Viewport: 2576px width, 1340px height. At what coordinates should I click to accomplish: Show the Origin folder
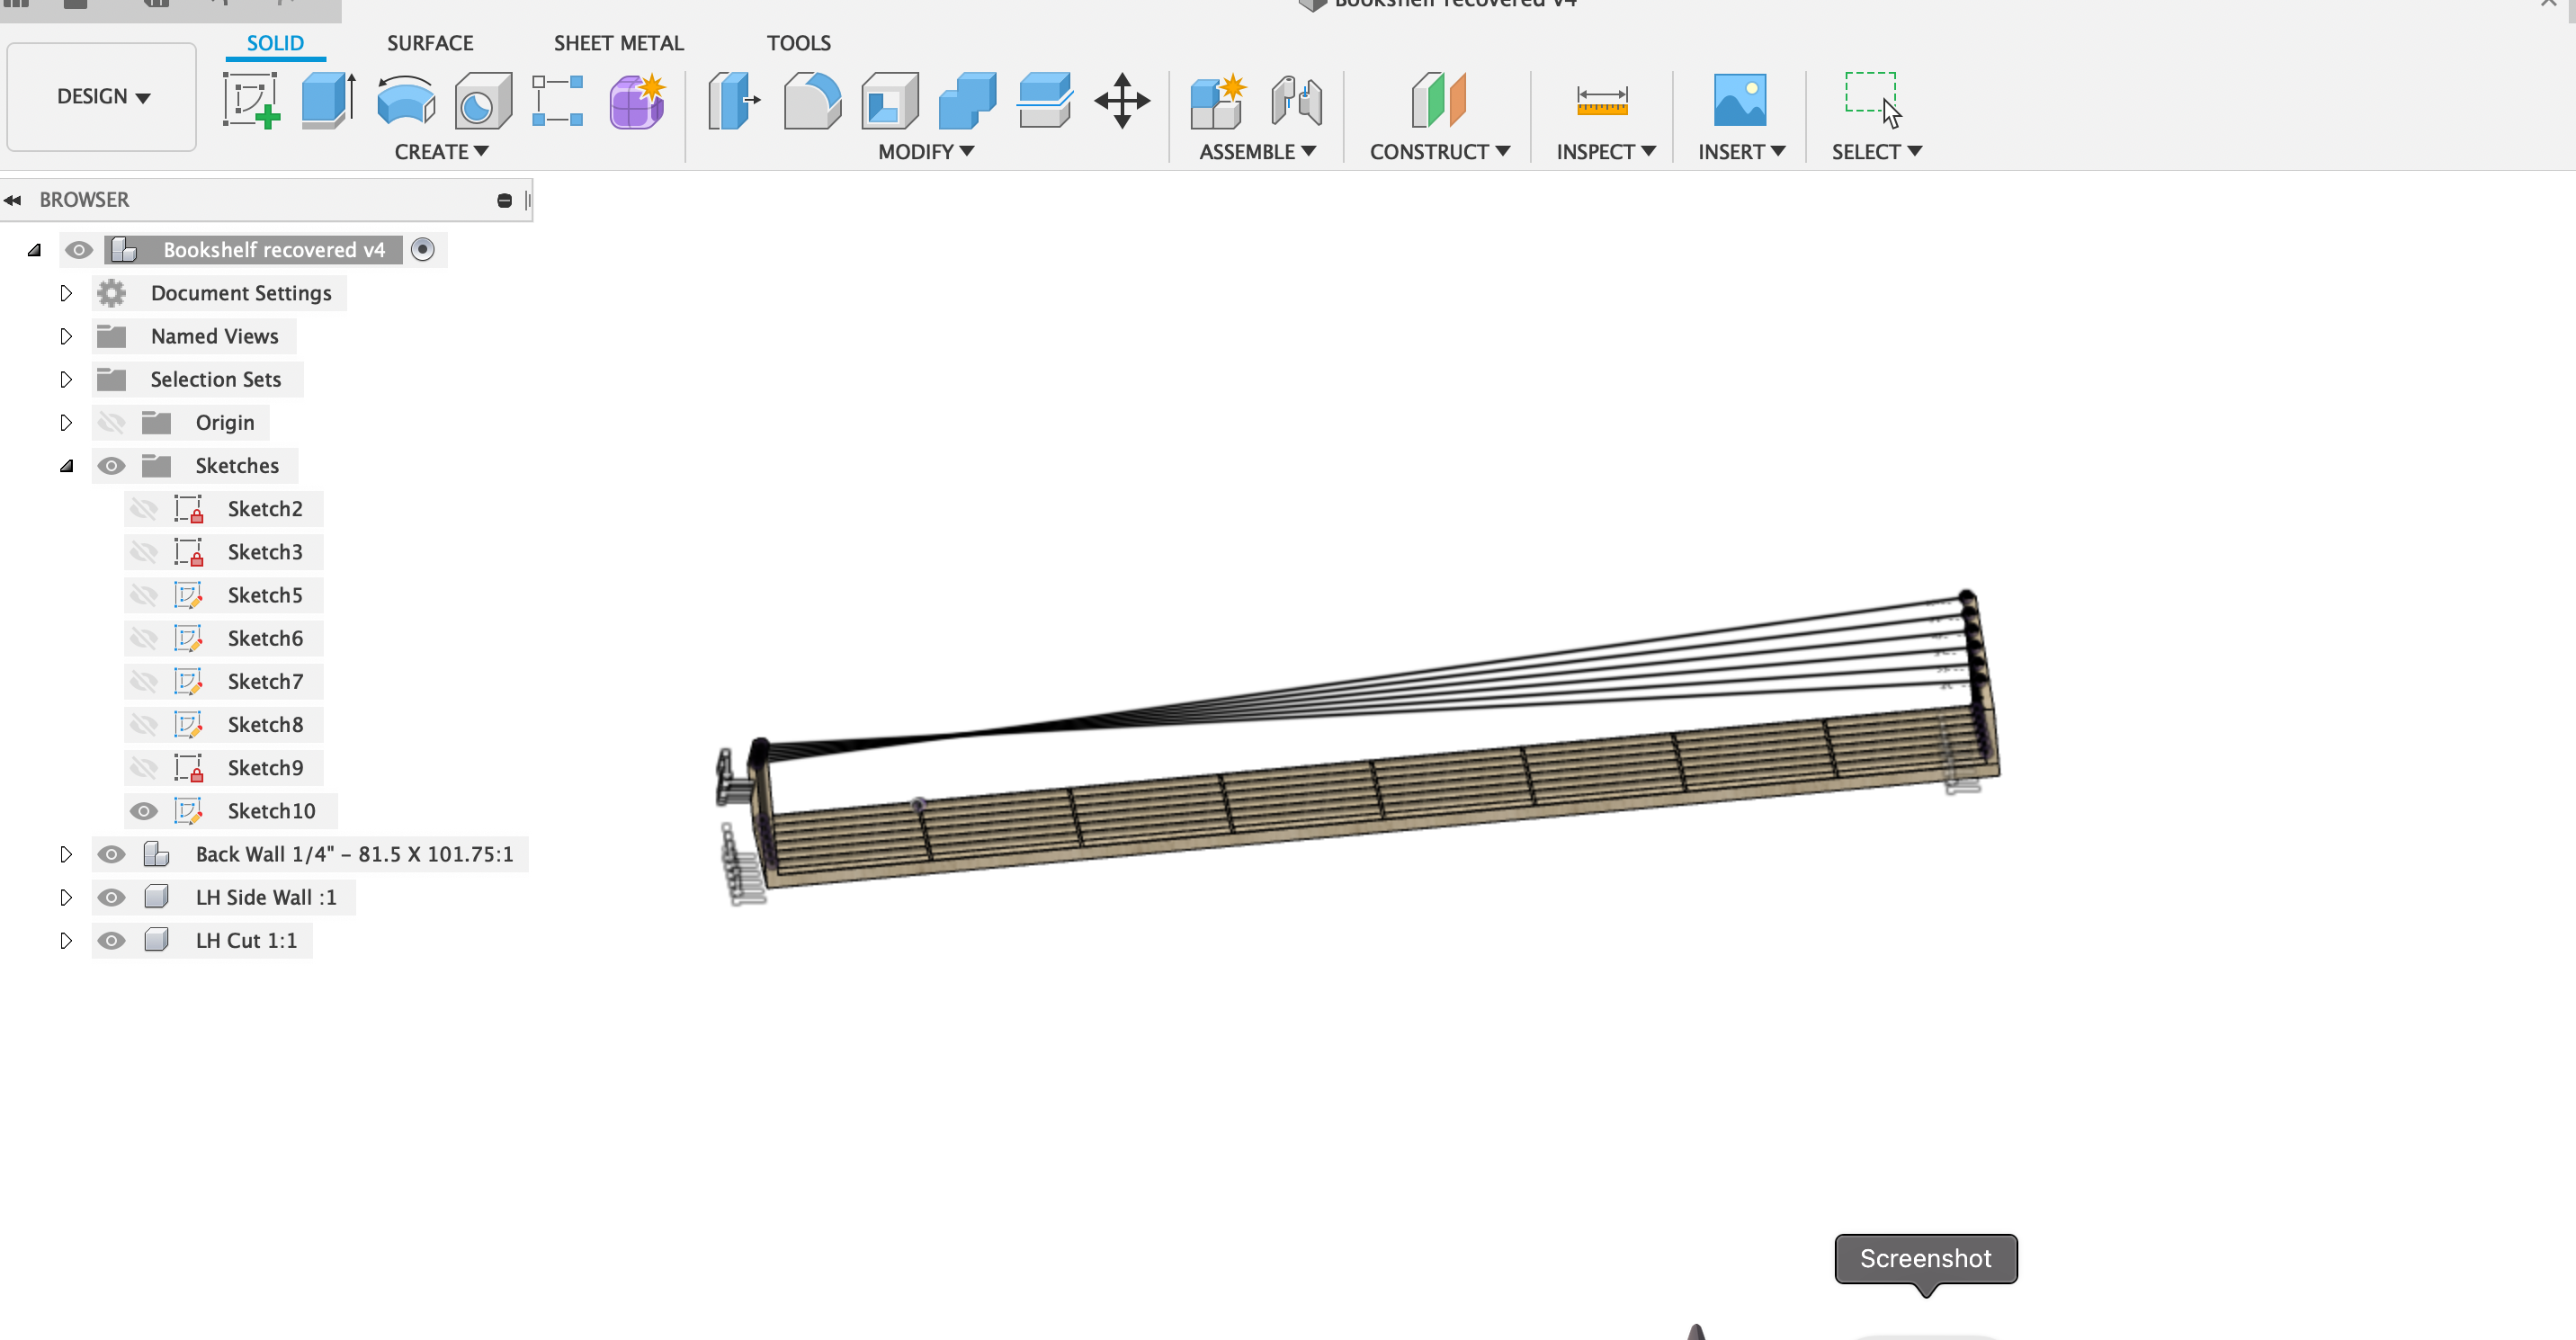click(111, 422)
